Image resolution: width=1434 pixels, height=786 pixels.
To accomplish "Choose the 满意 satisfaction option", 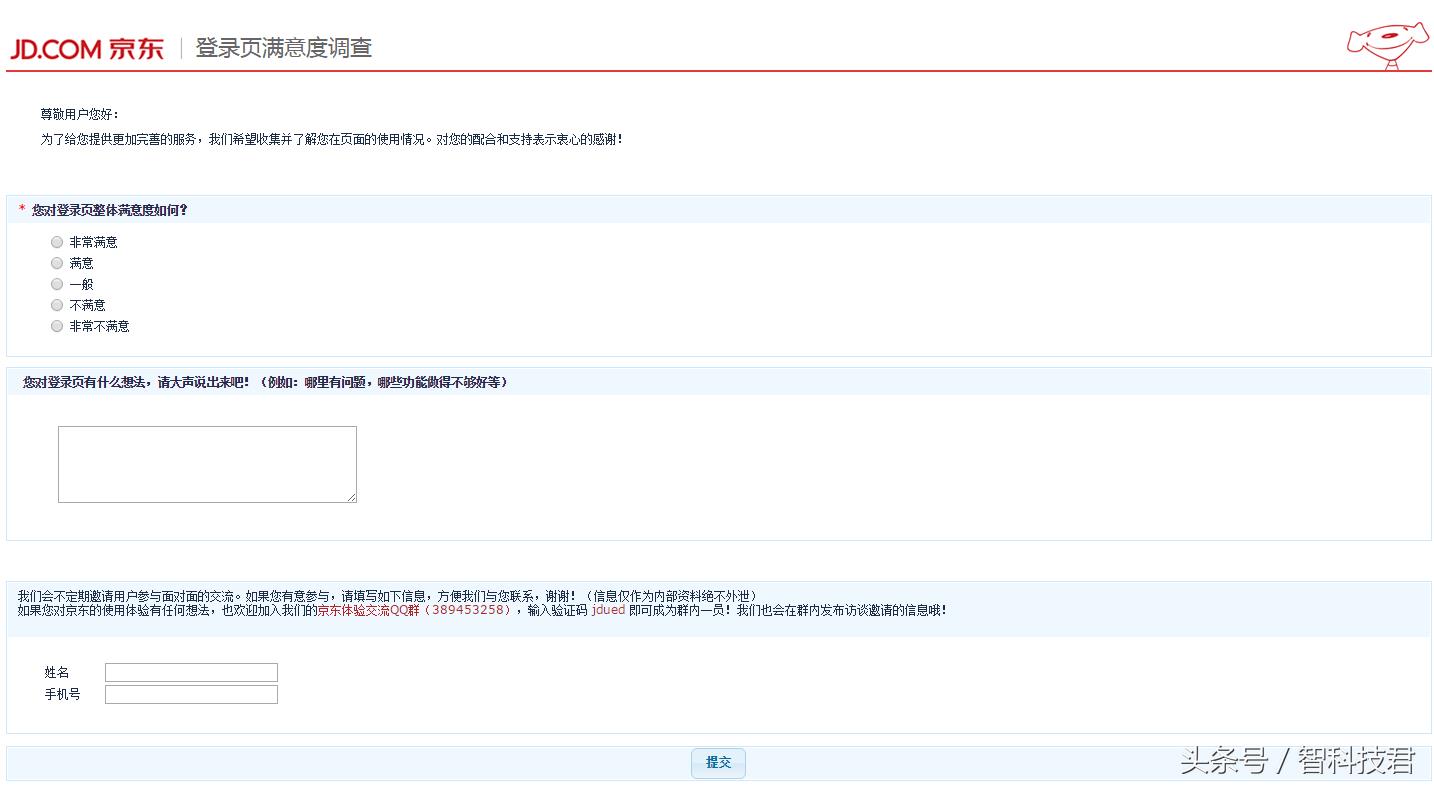I will (x=57, y=263).
